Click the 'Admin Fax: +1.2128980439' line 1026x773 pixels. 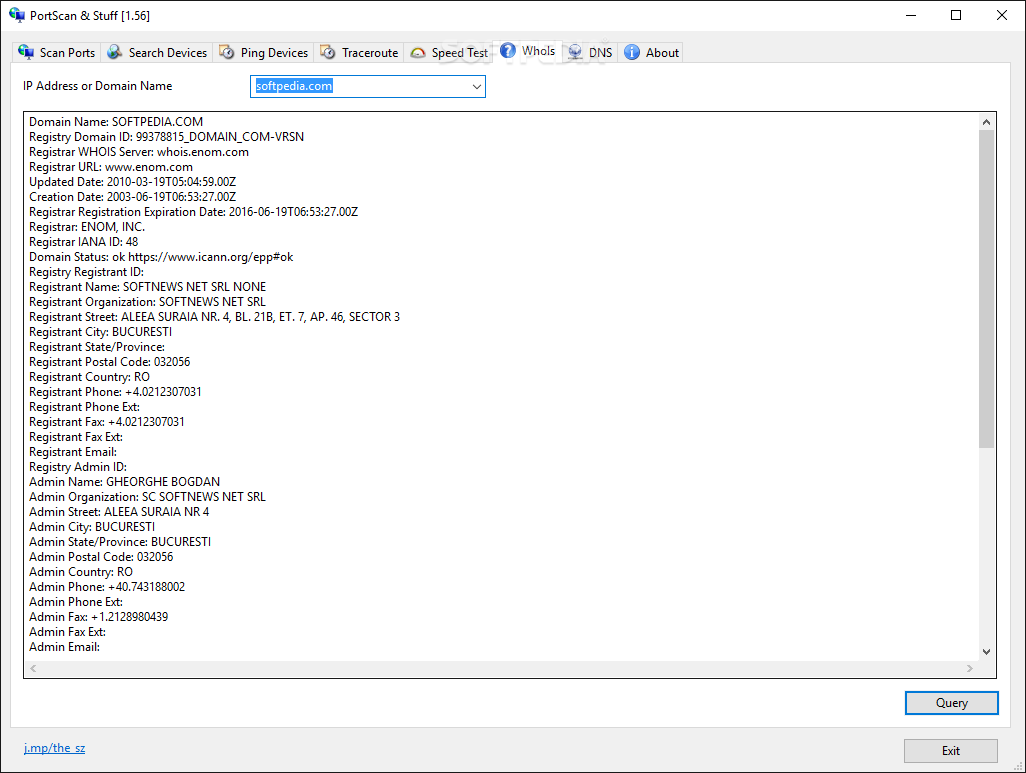98,618
